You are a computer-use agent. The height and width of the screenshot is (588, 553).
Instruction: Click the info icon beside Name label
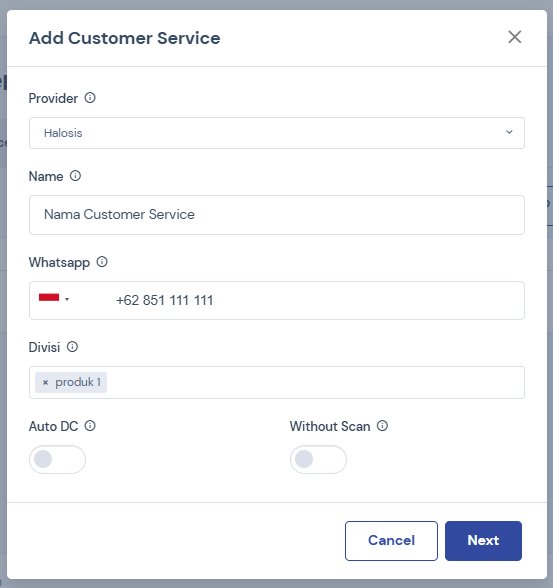click(x=75, y=176)
